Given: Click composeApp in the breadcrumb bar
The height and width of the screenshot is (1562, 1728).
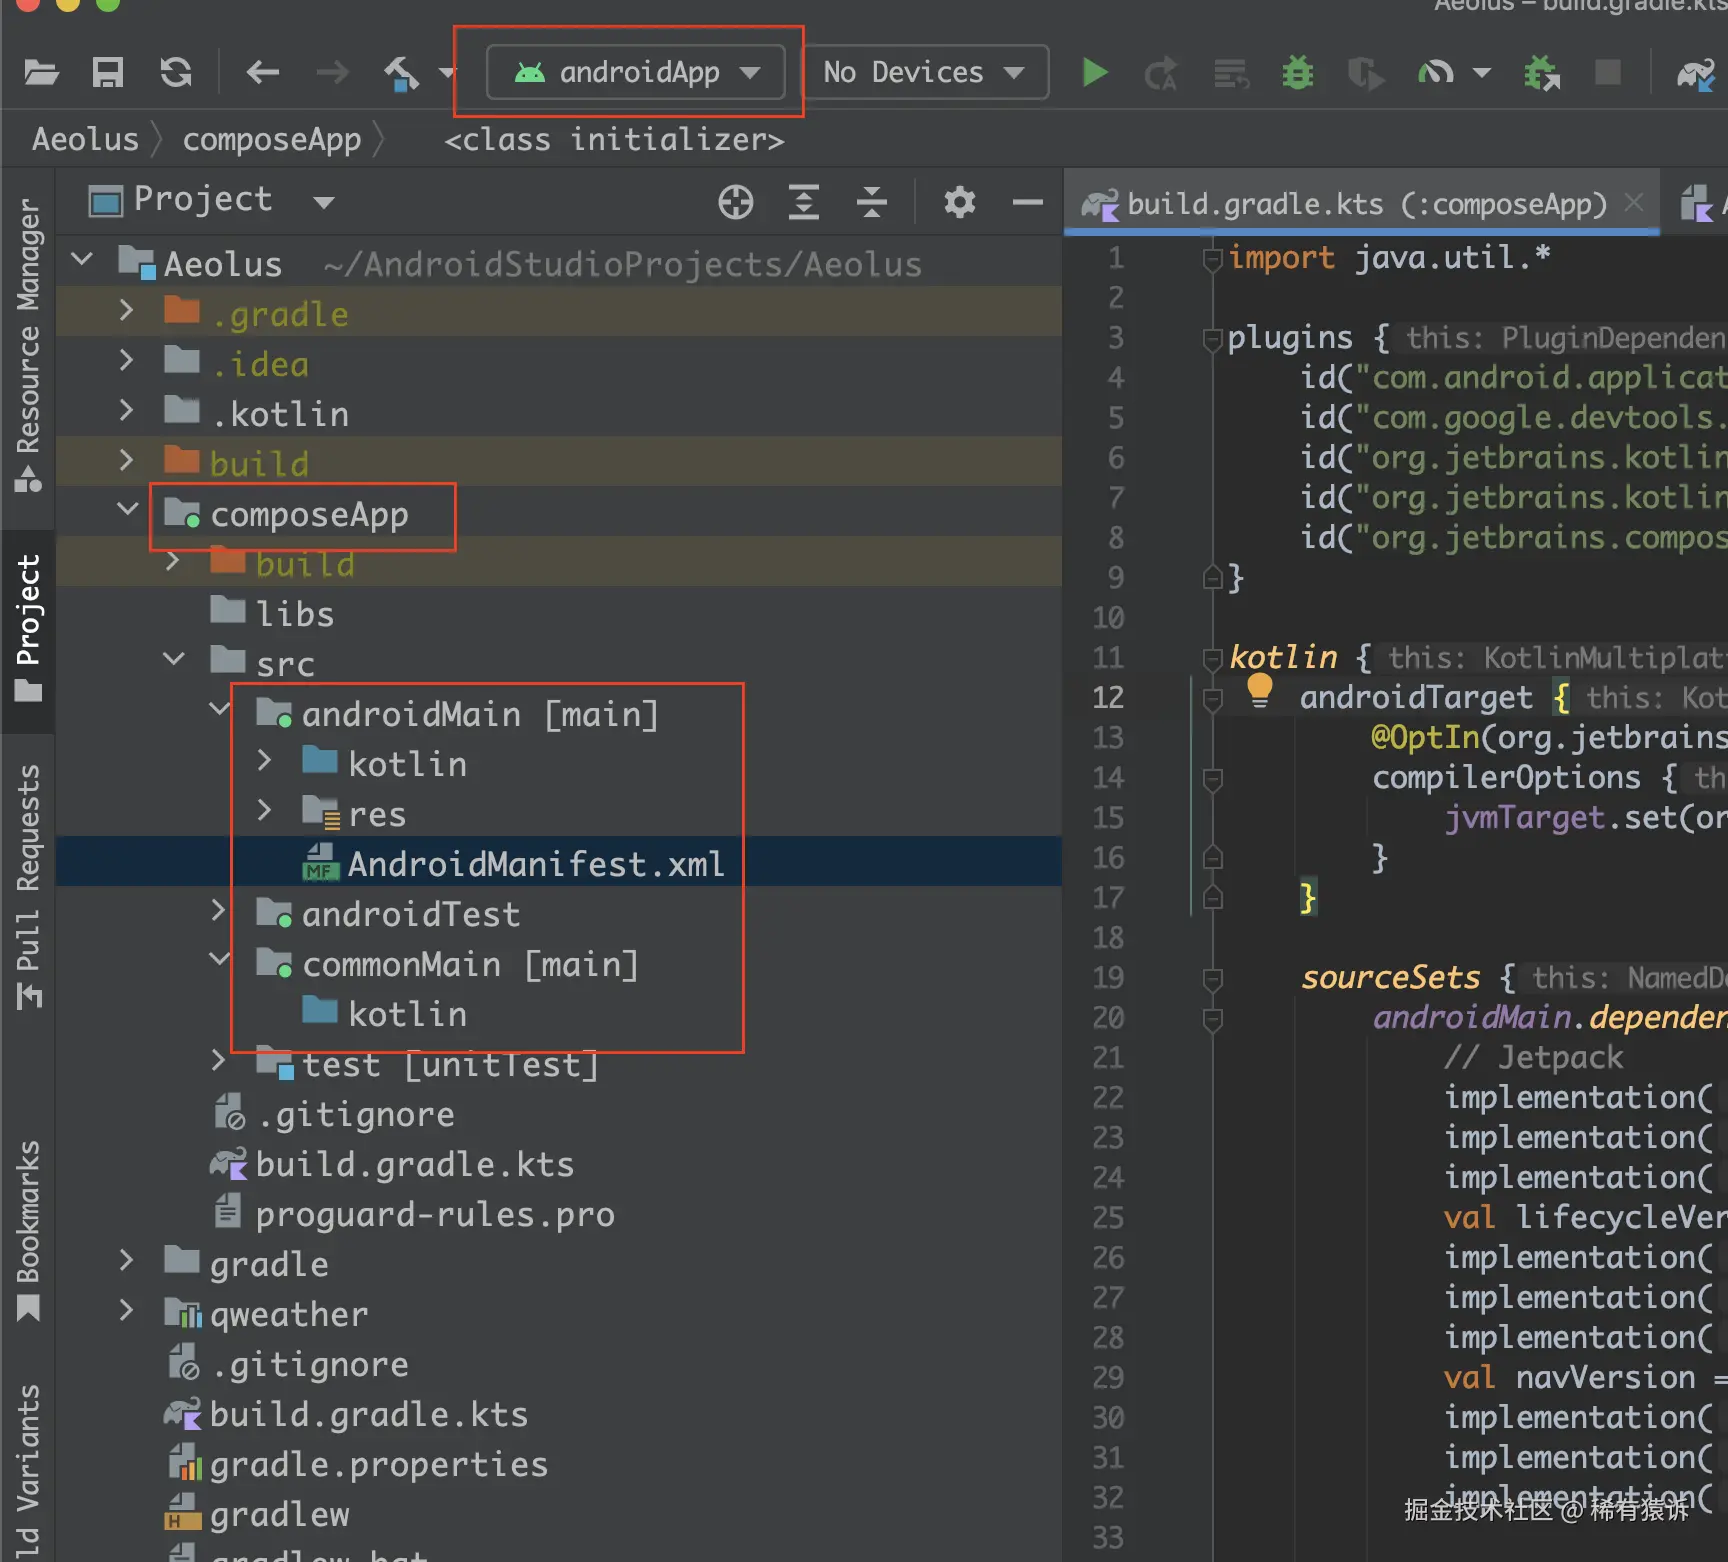Looking at the screenshot, I should point(271,140).
